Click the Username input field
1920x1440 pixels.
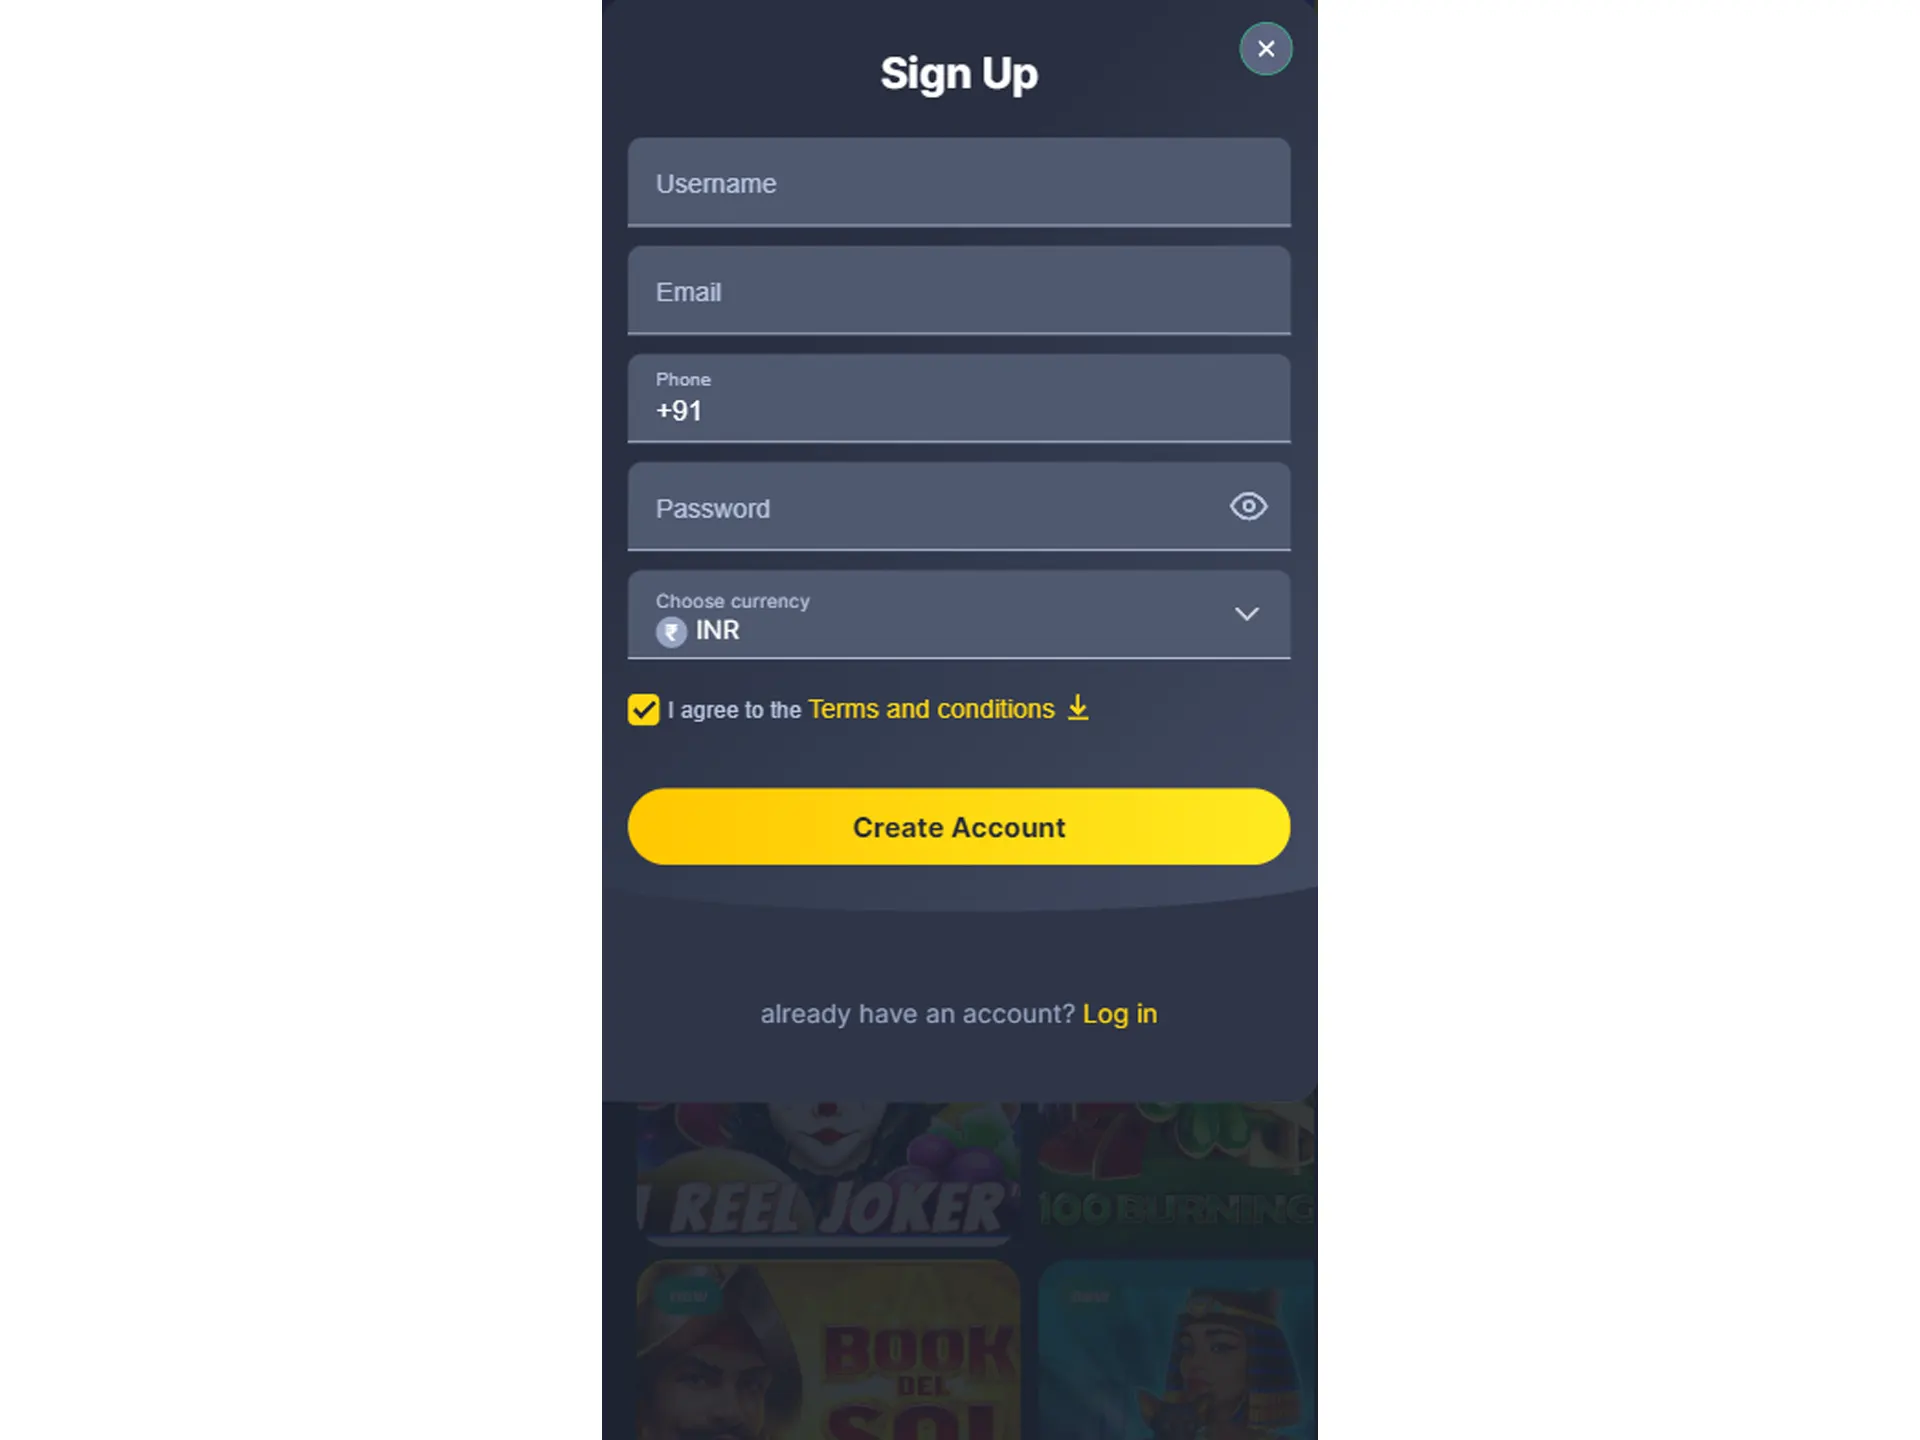[x=958, y=183]
